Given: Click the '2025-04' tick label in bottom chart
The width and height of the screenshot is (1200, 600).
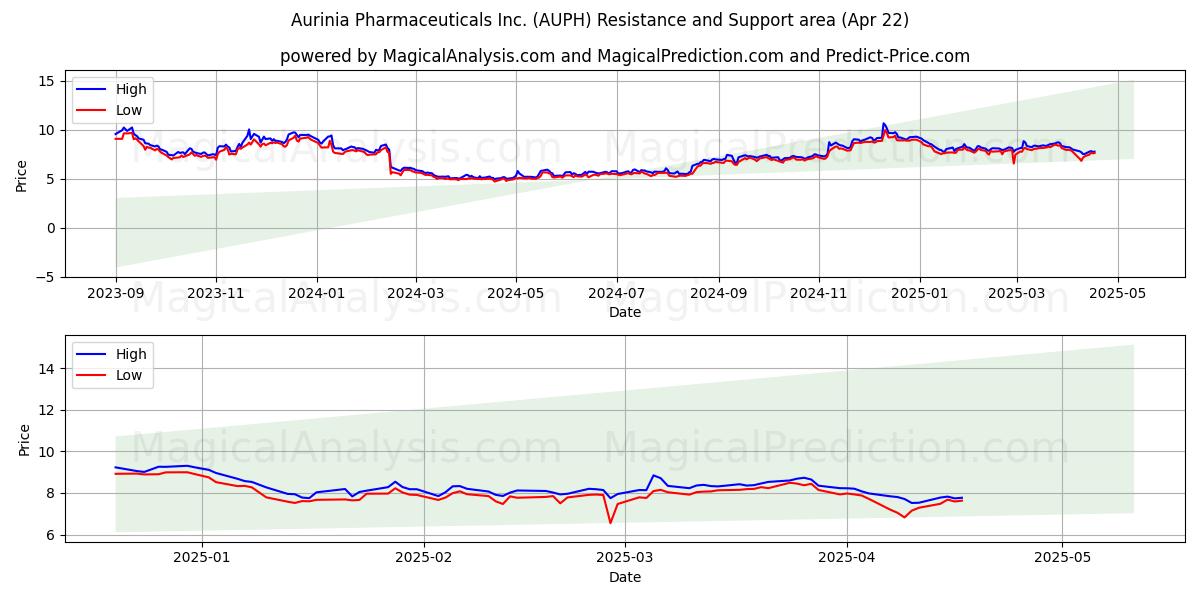Looking at the screenshot, I should click(847, 559).
